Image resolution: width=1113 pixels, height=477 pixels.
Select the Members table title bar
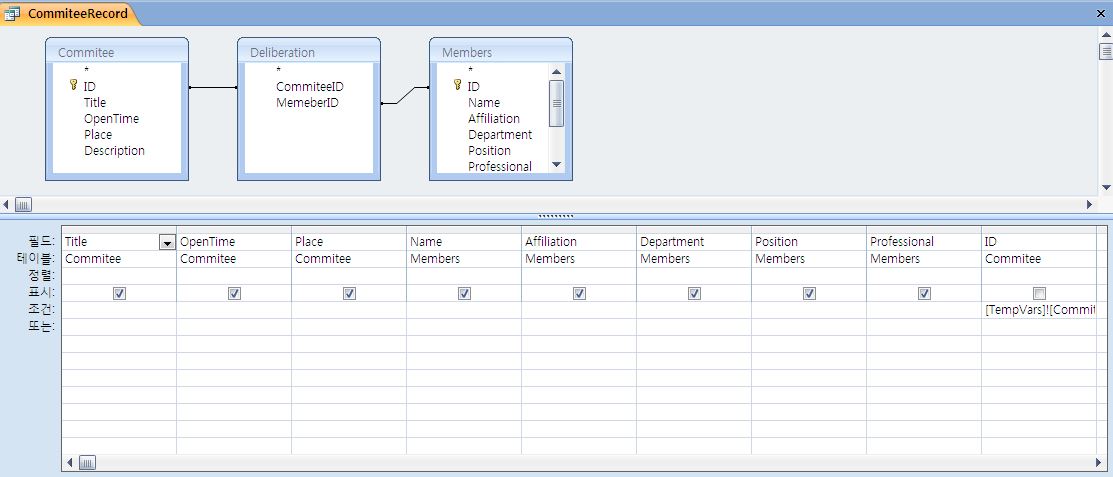pos(501,53)
